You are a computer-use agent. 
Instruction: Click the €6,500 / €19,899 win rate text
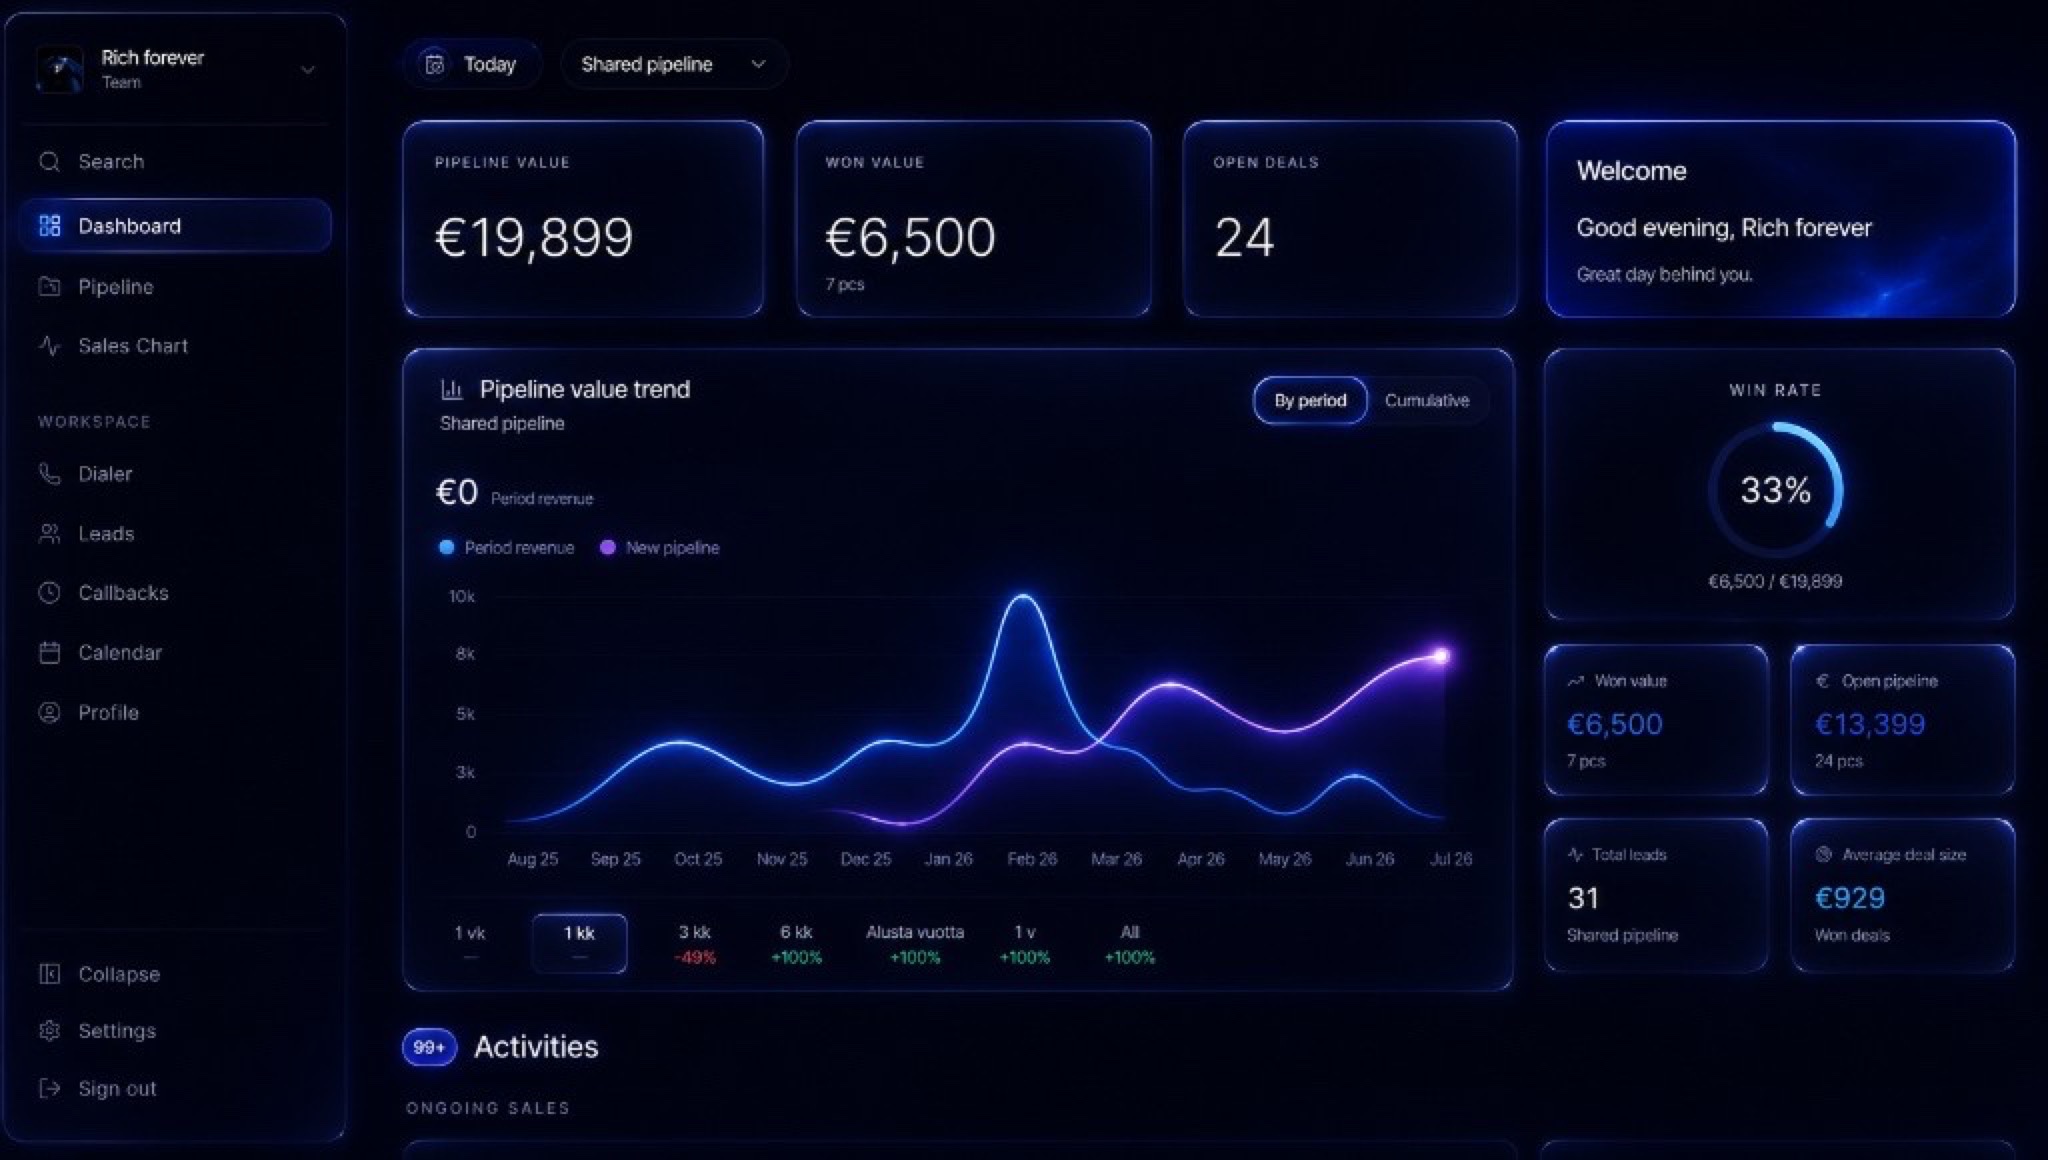tap(1775, 581)
